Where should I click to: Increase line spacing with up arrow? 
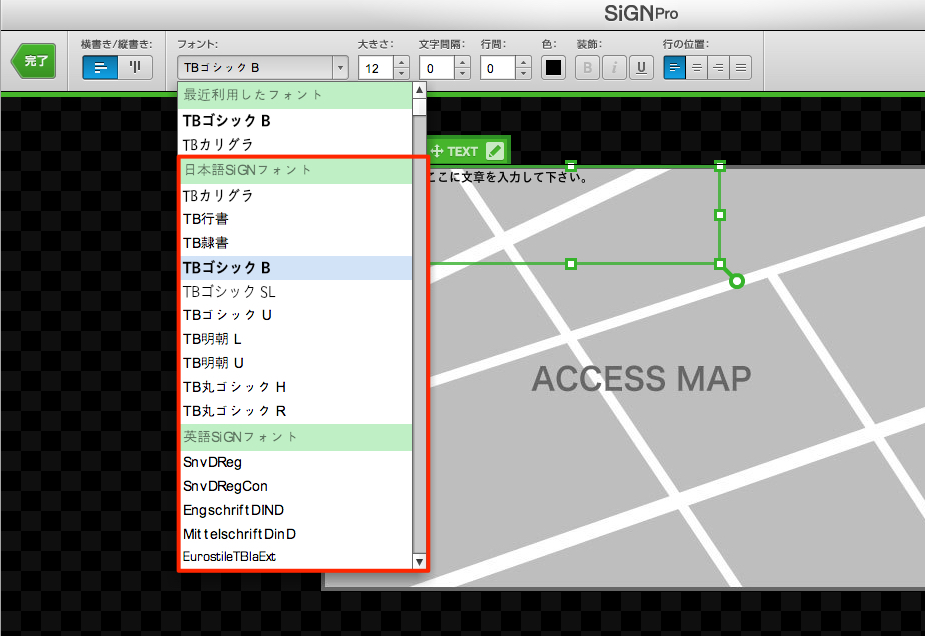coord(523,62)
